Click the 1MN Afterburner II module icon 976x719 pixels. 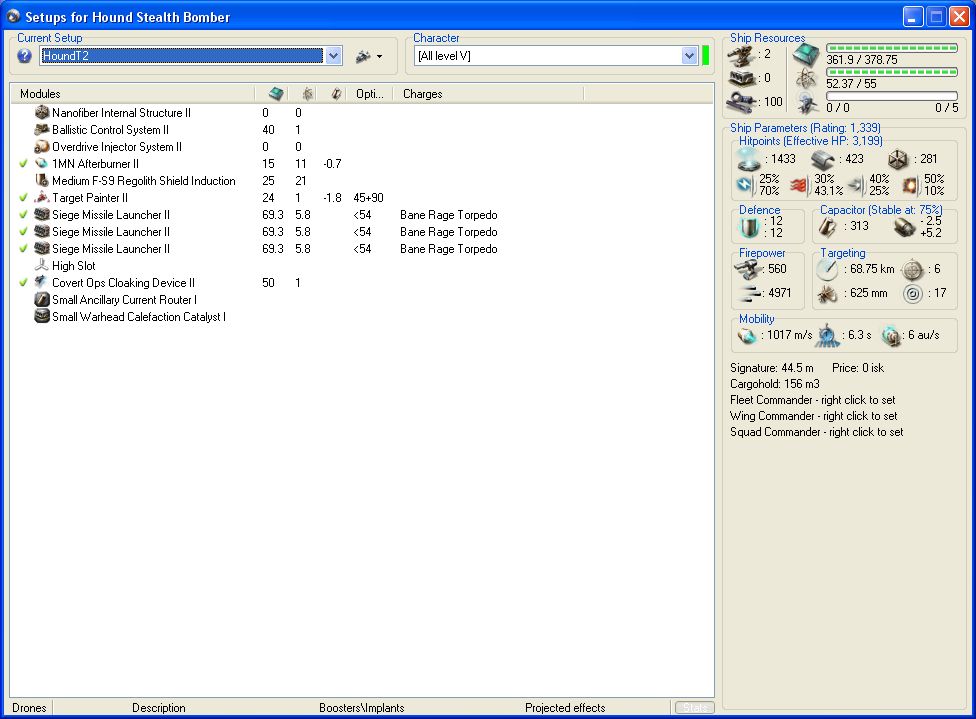42,164
